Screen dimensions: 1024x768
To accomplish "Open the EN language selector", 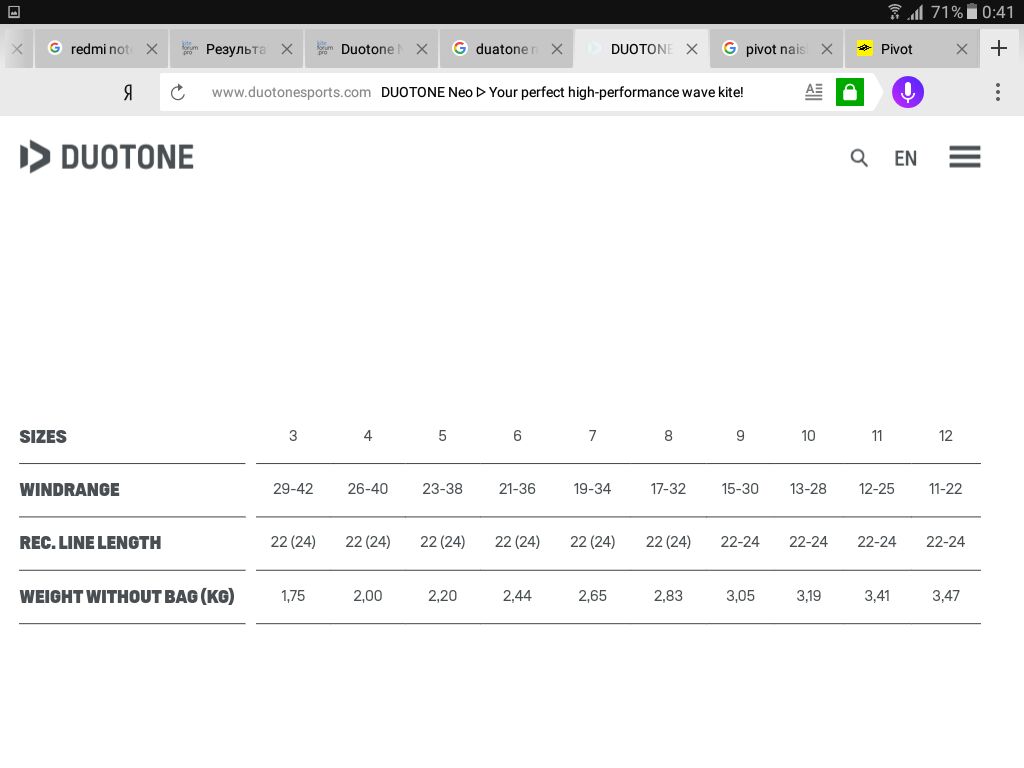I will point(905,158).
